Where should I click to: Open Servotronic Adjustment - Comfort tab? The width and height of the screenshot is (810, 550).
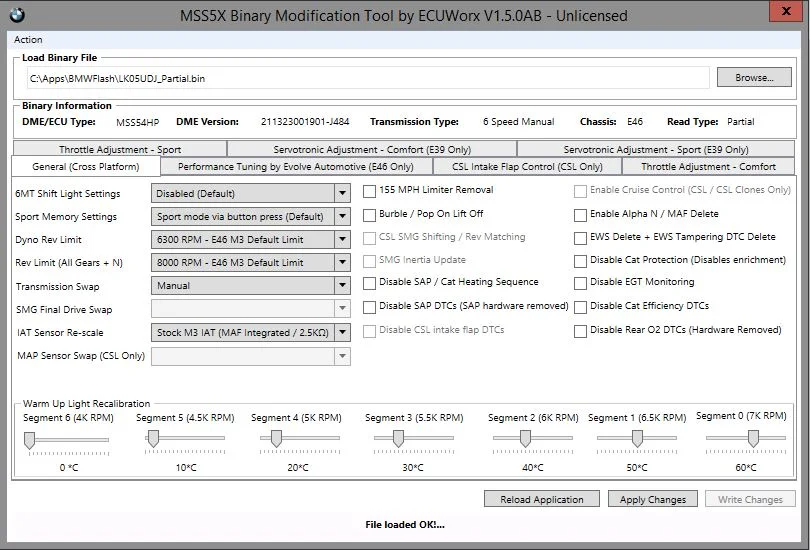[x=372, y=149]
